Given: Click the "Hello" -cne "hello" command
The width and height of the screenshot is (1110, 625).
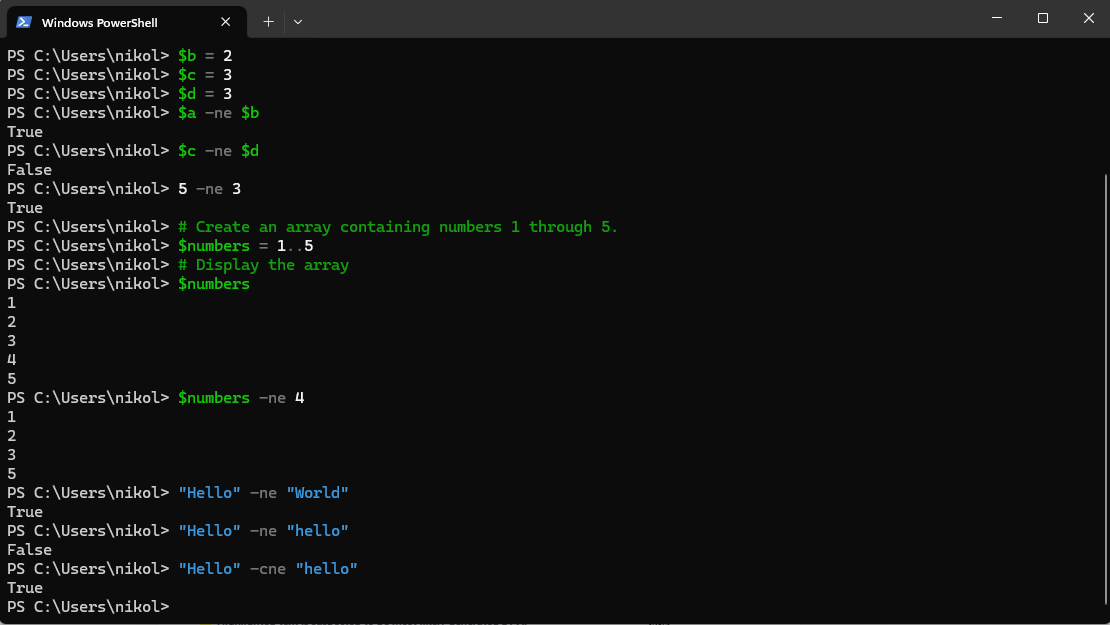Looking at the screenshot, I should click(x=268, y=568).
